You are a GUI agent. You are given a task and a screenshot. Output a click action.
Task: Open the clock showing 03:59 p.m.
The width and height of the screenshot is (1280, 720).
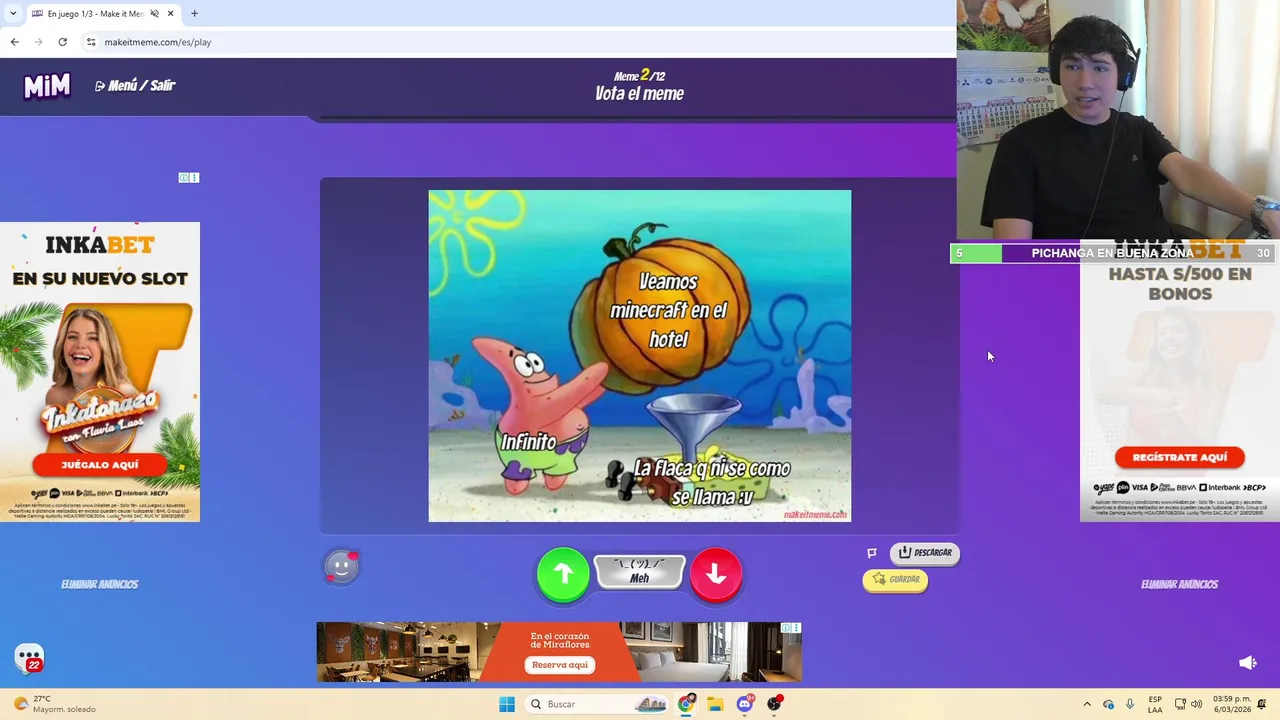1231,704
